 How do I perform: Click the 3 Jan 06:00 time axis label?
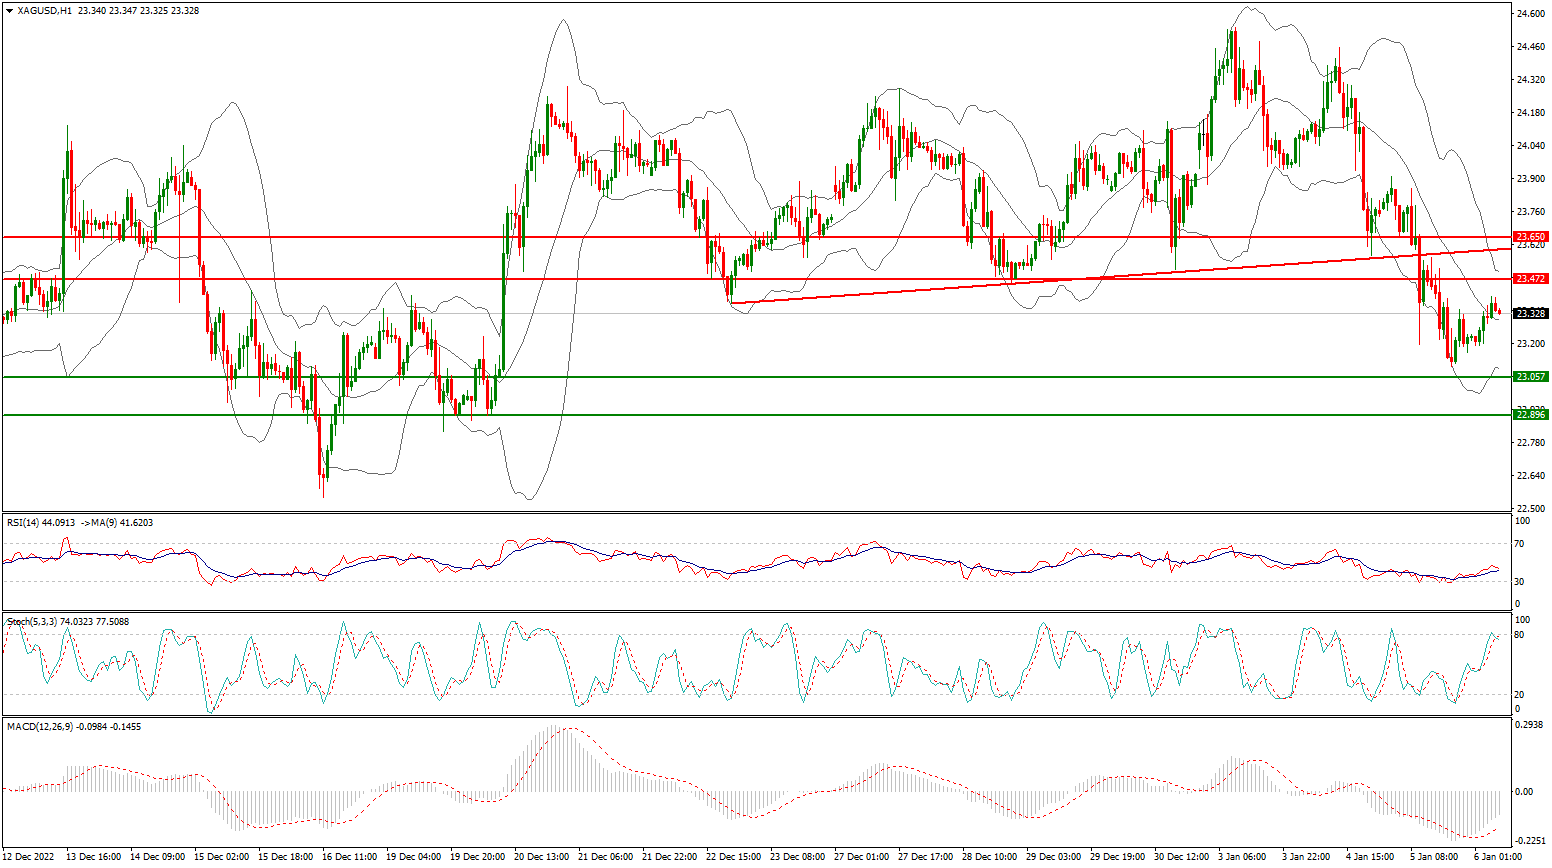click(1243, 857)
